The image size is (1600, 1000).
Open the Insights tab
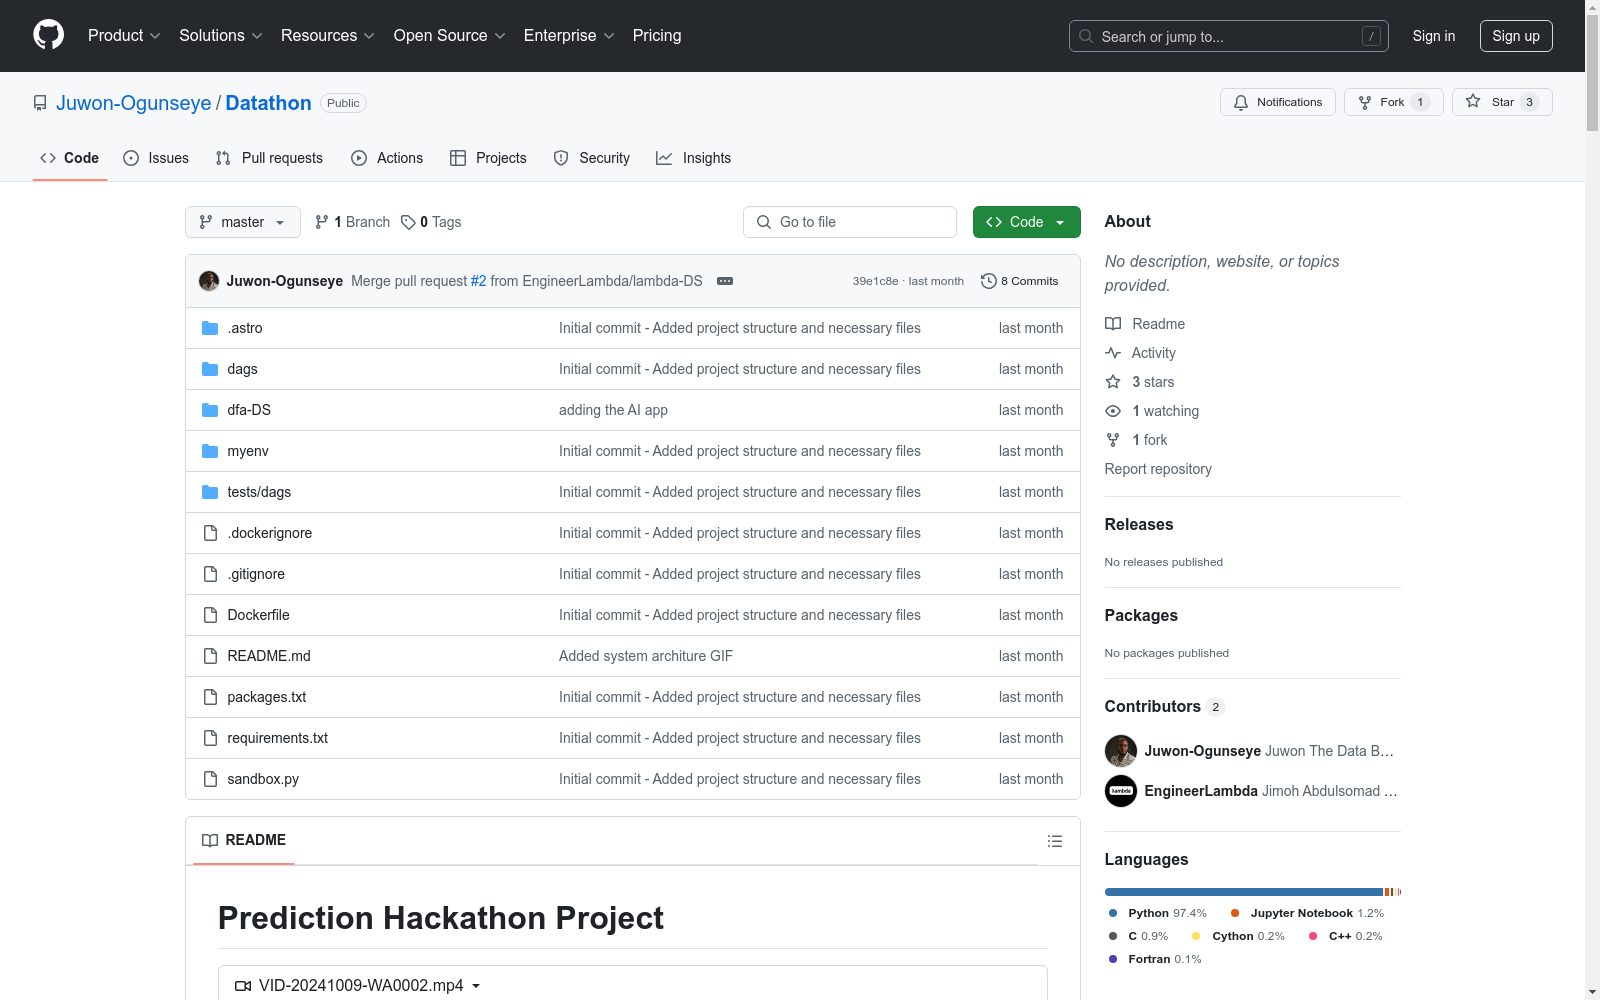click(x=694, y=158)
